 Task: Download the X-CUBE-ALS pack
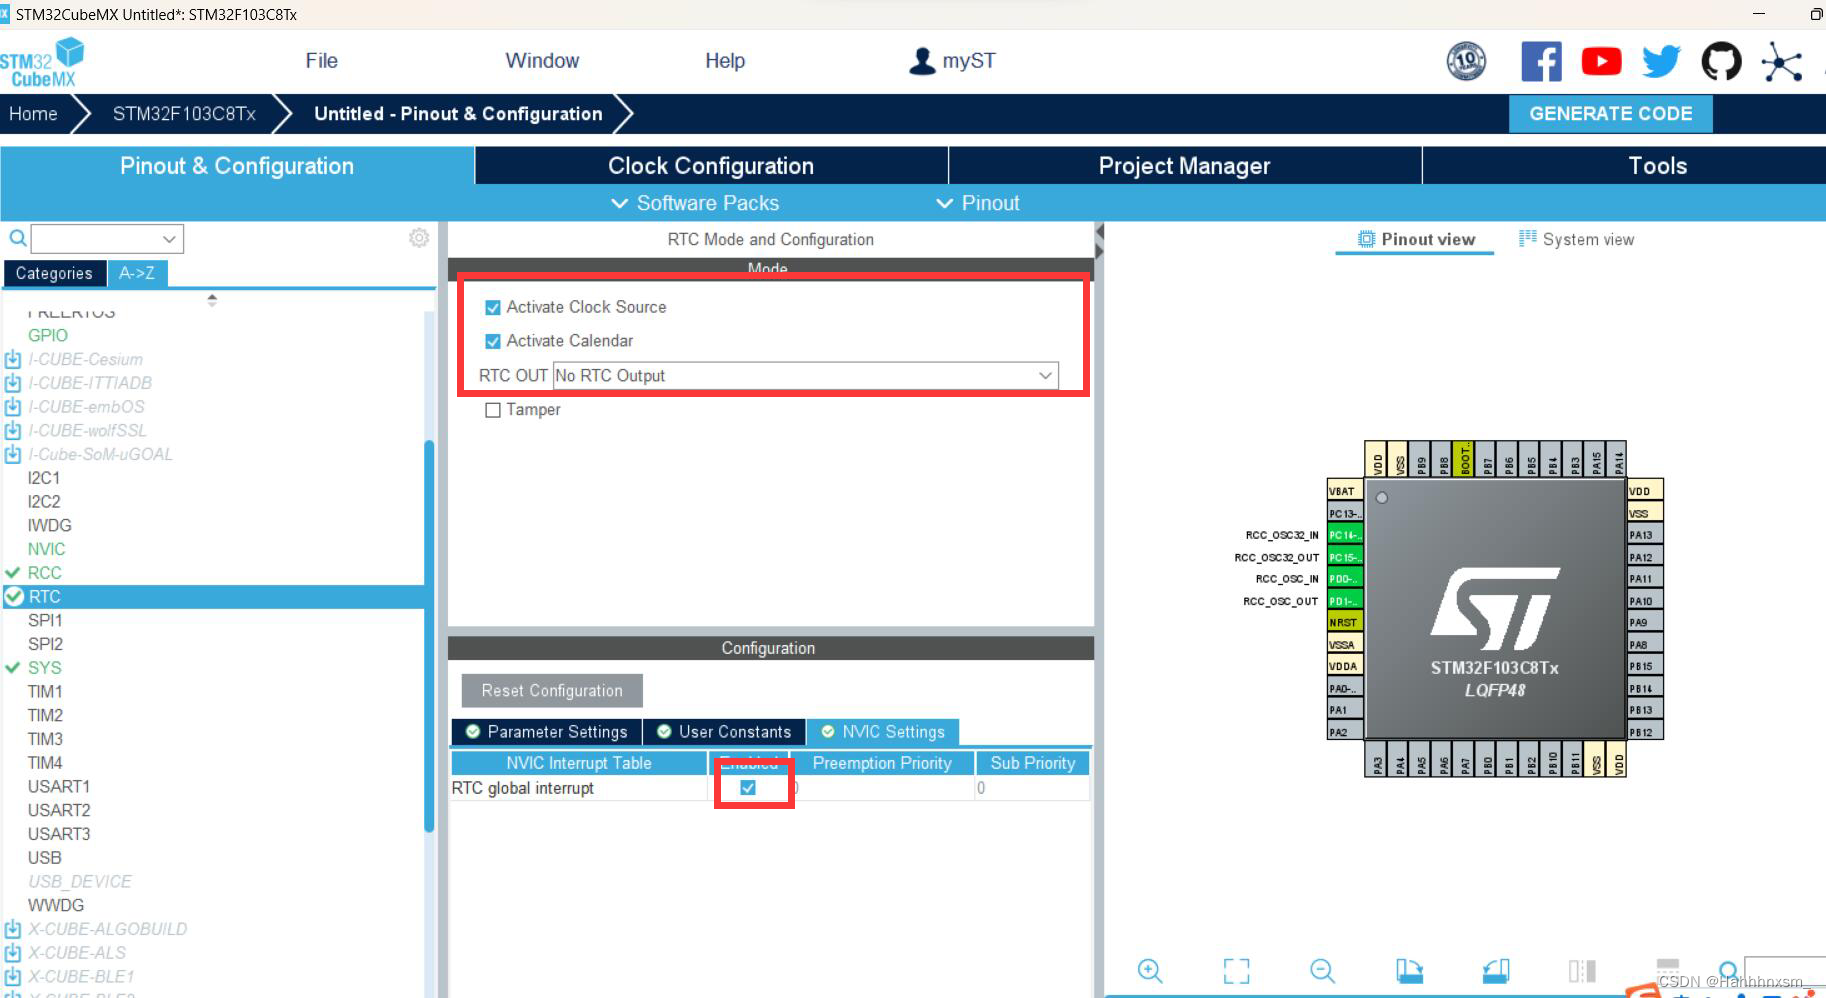(x=13, y=953)
